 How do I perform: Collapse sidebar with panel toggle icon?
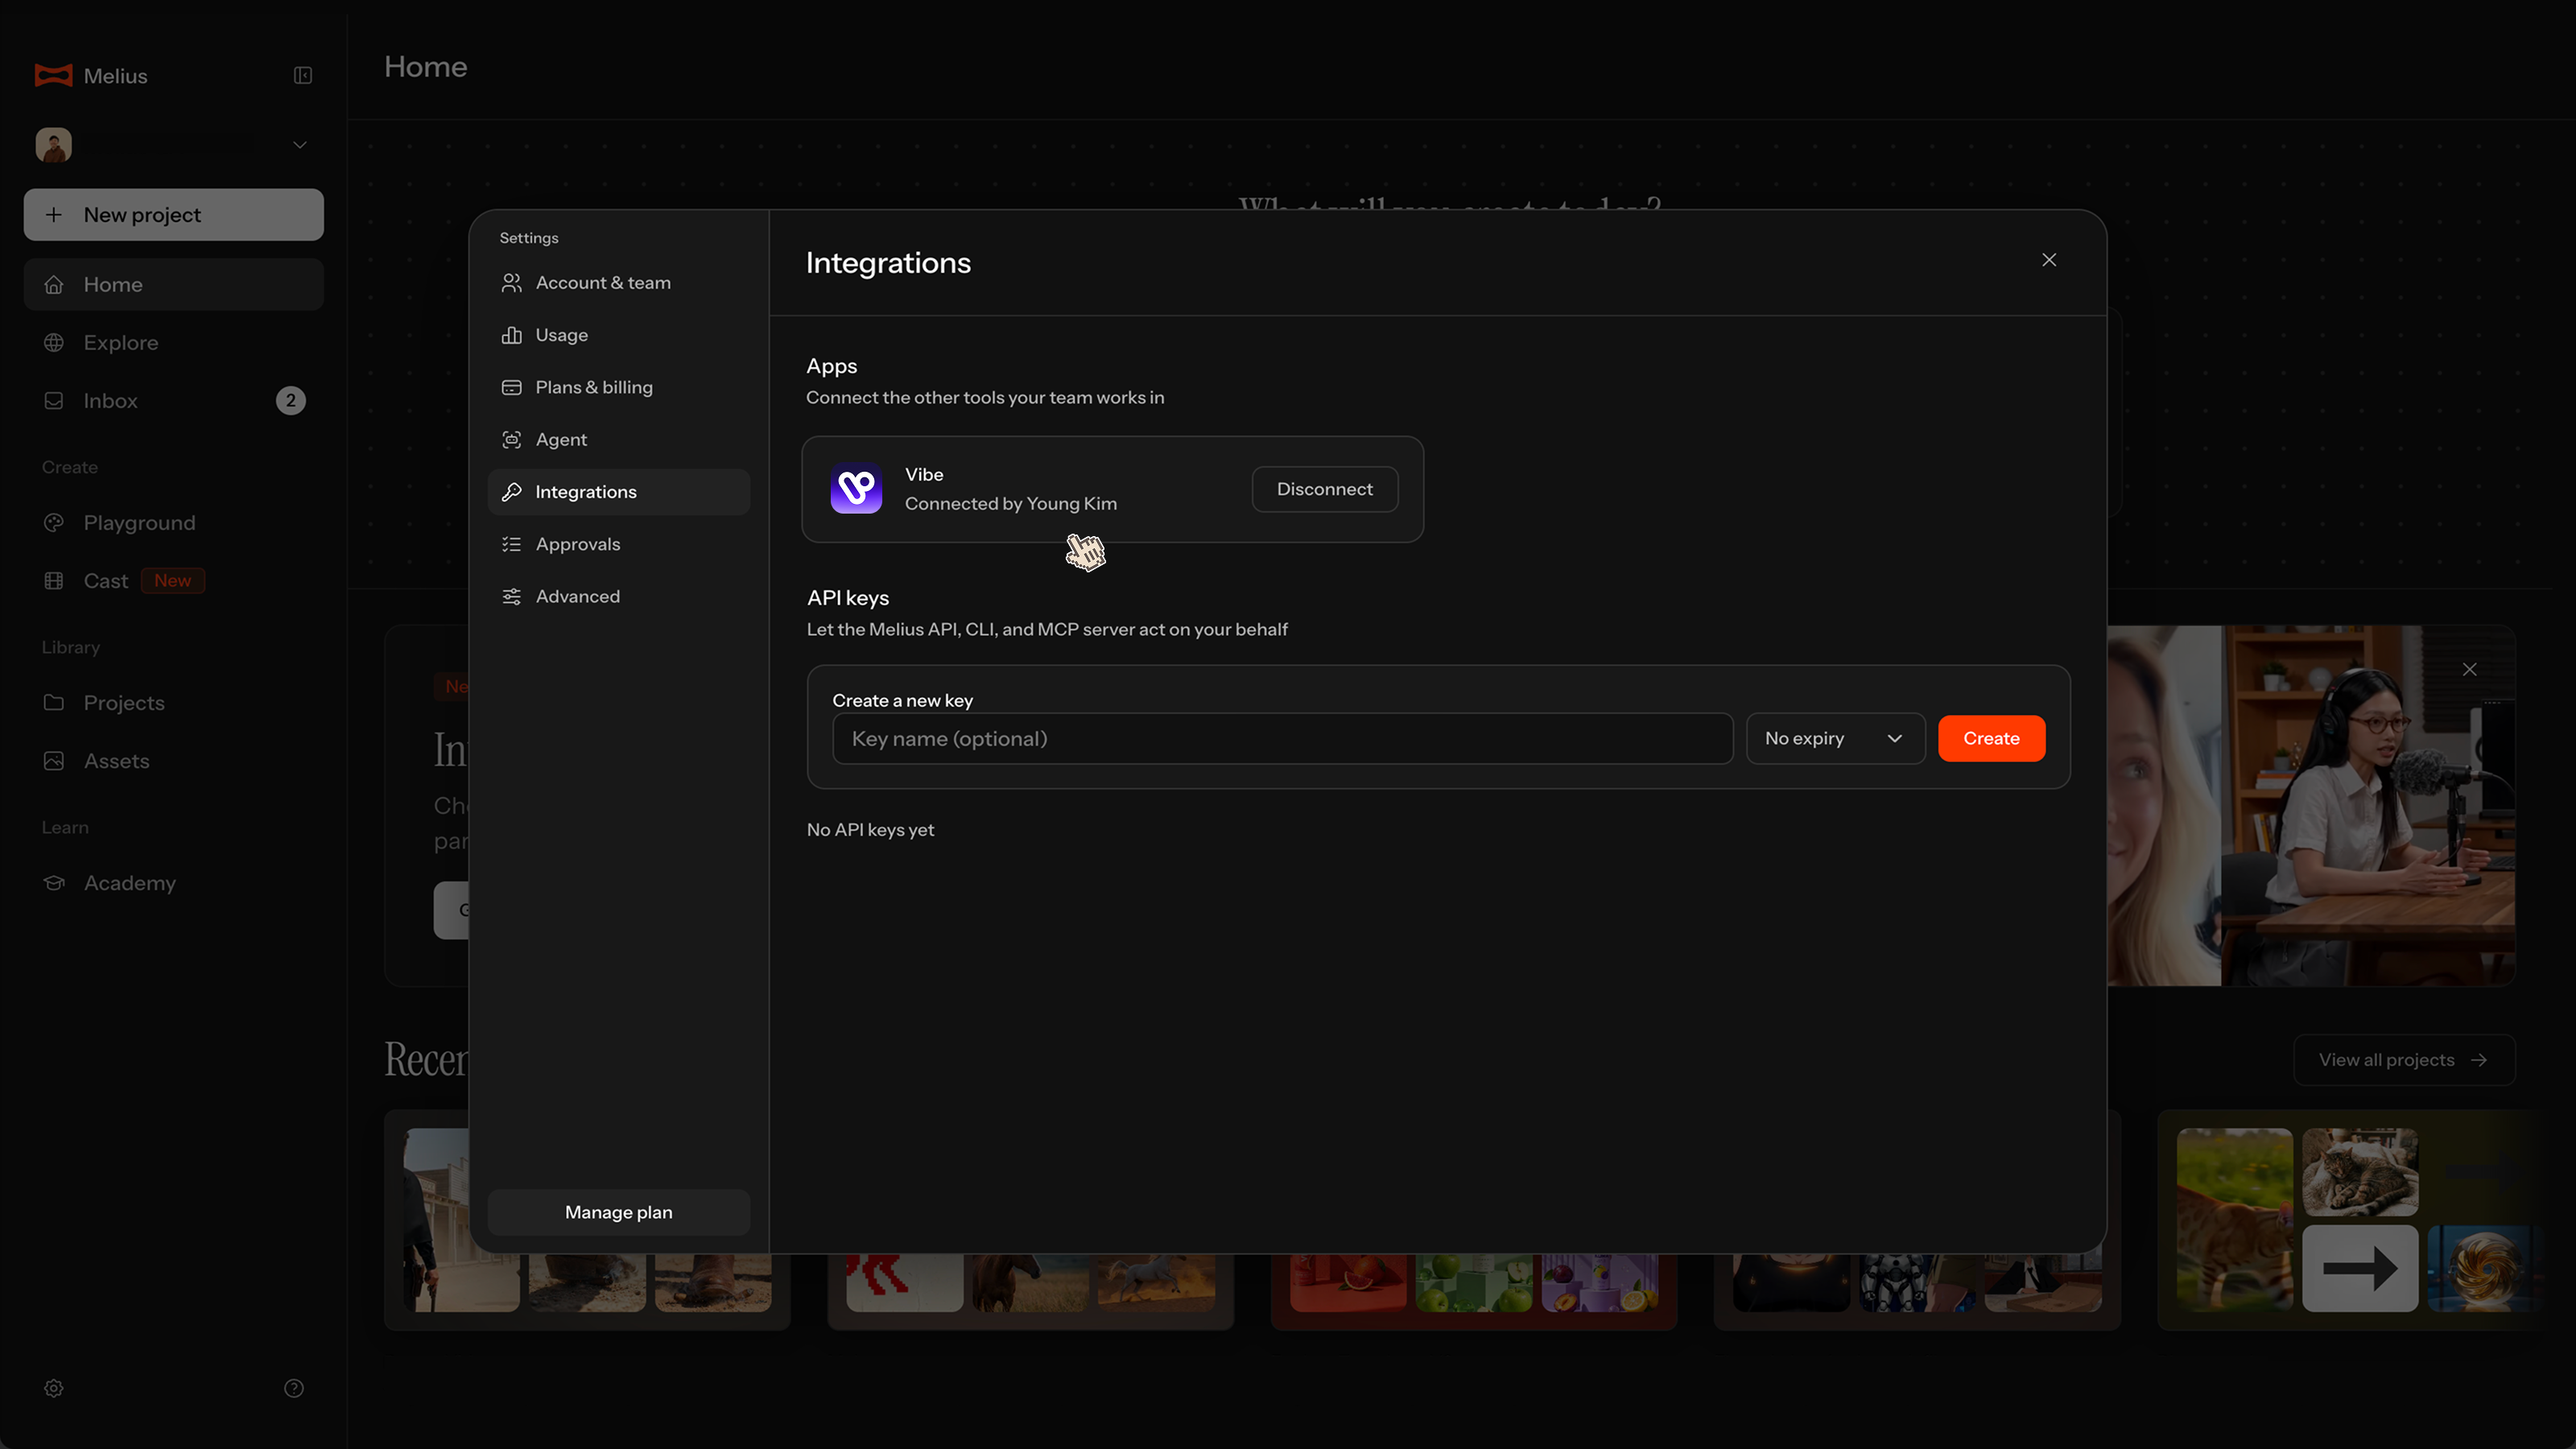pyautogui.click(x=303, y=76)
